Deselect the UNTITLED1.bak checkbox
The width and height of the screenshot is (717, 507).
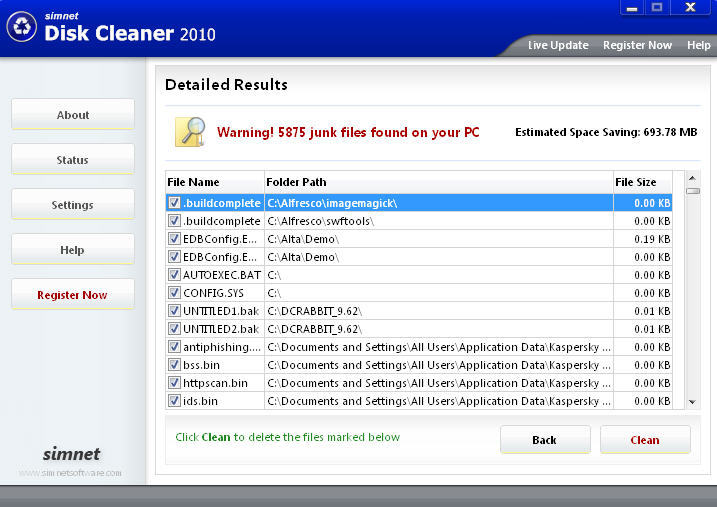click(x=174, y=311)
